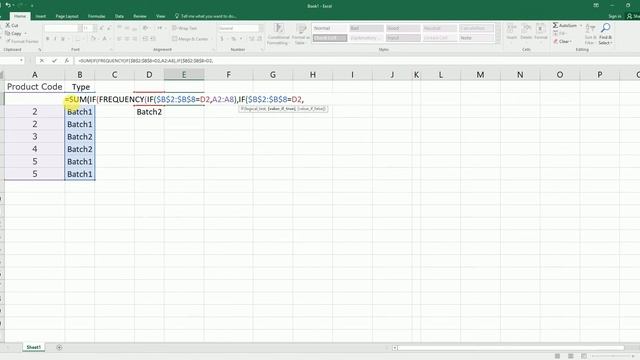Open the Review tab
Image resolution: width=640 pixels, height=360 pixels.
tap(140, 16)
